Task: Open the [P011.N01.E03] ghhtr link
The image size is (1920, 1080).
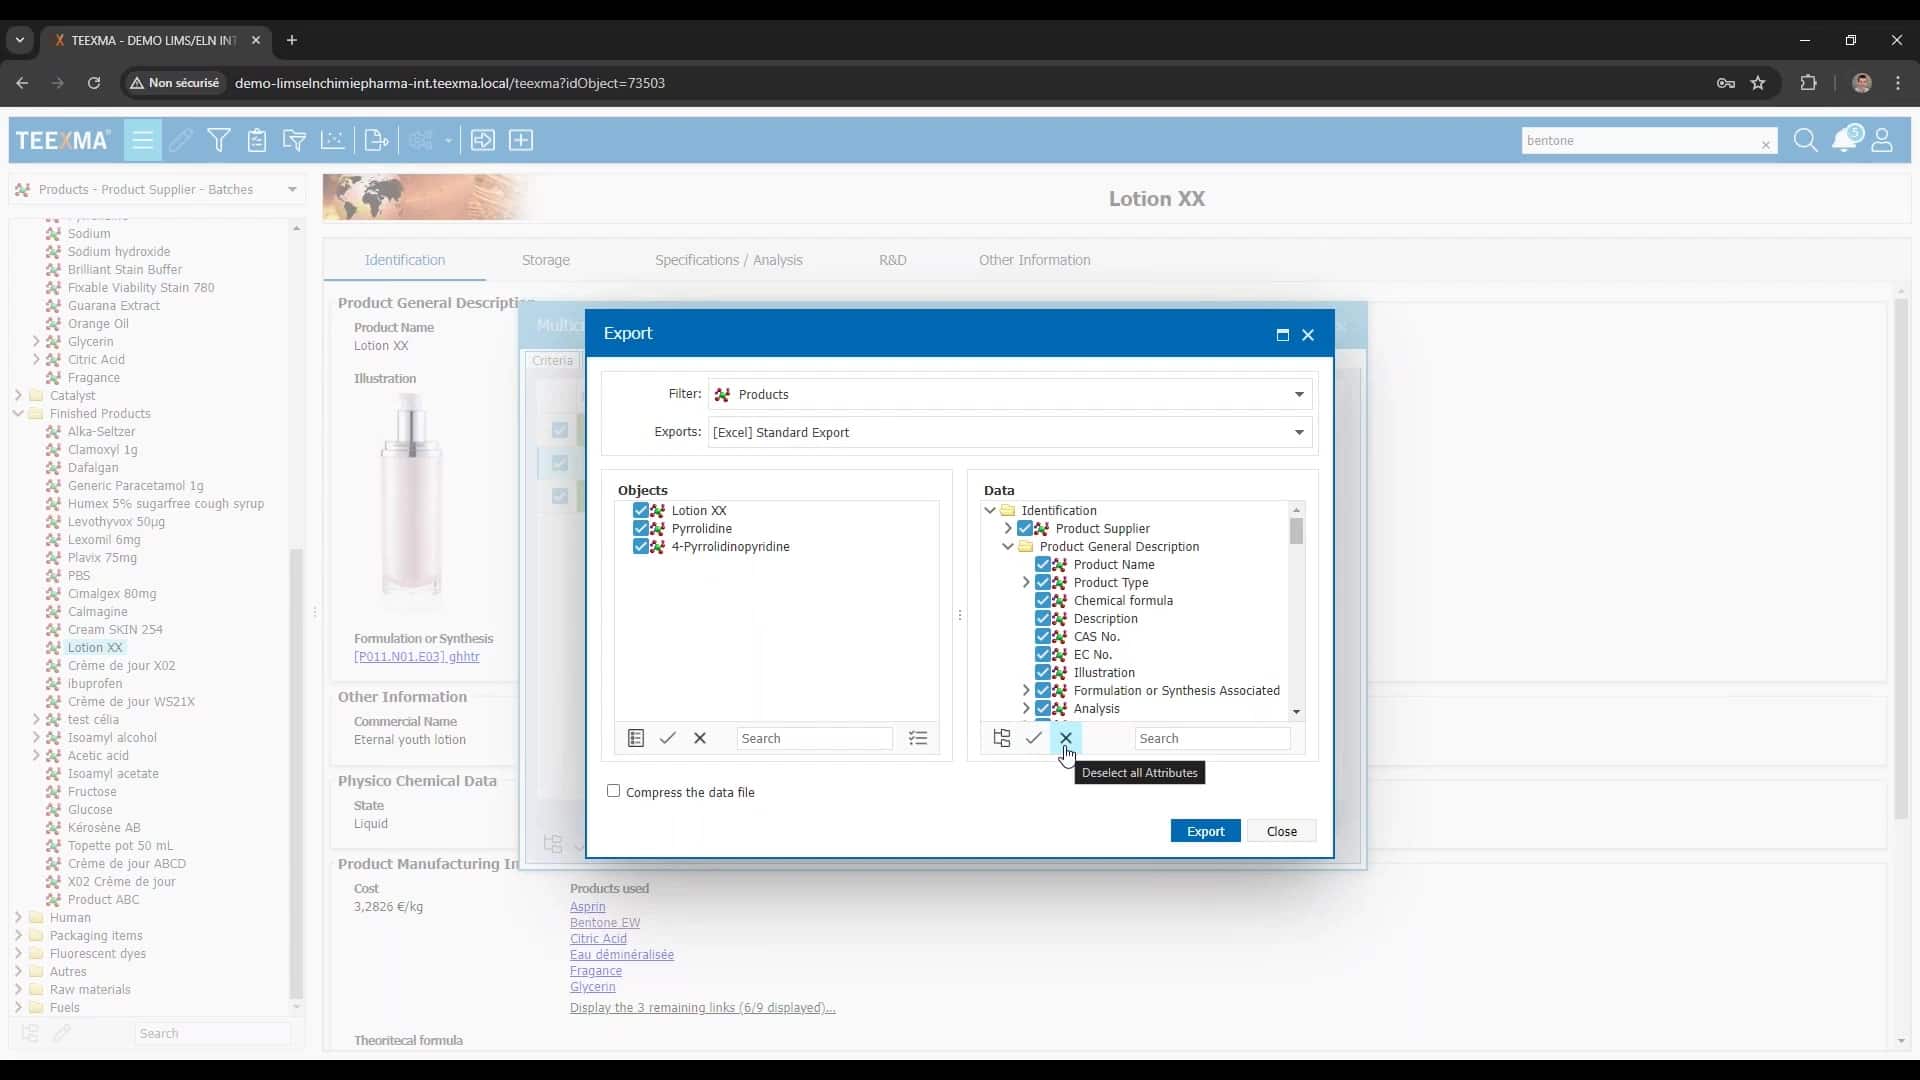Action: pos(417,657)
